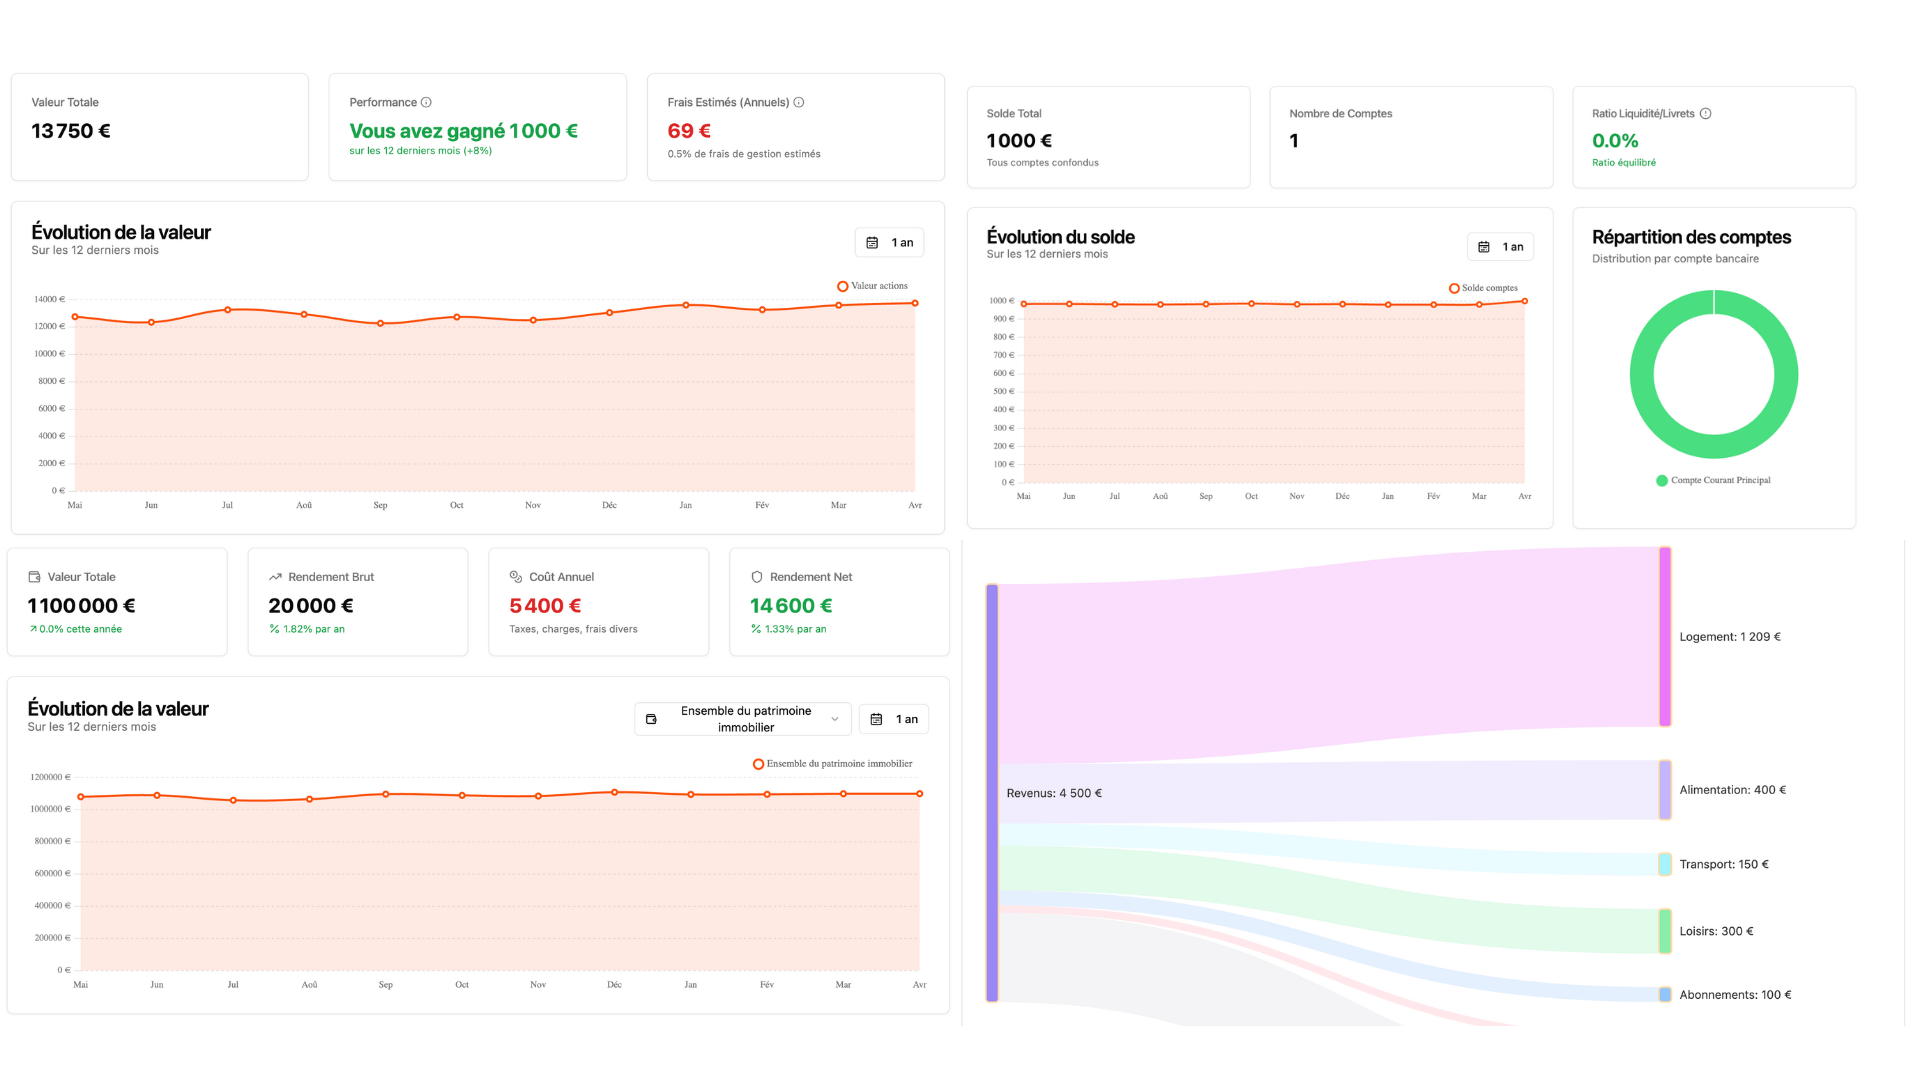1920x1080 pixels.
Task: Click coins icon next to Coût Annuel
Action: coord(516,577)
